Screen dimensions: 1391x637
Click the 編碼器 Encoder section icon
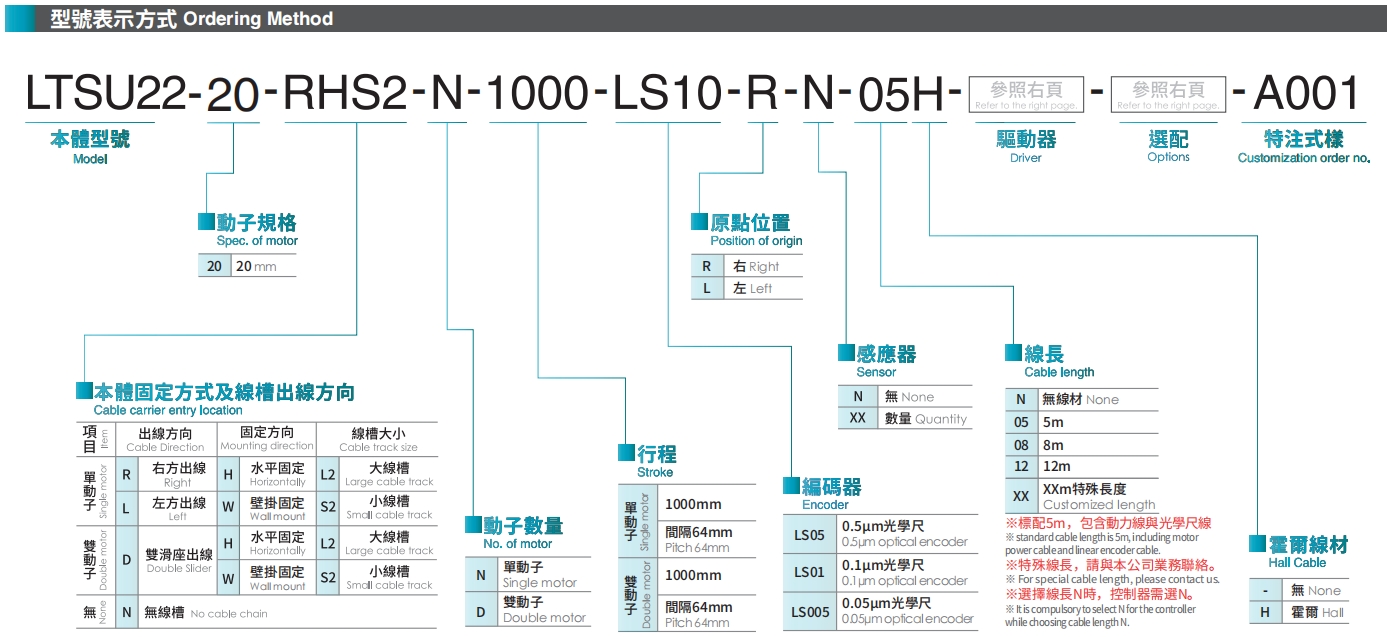tap(789, 484)
